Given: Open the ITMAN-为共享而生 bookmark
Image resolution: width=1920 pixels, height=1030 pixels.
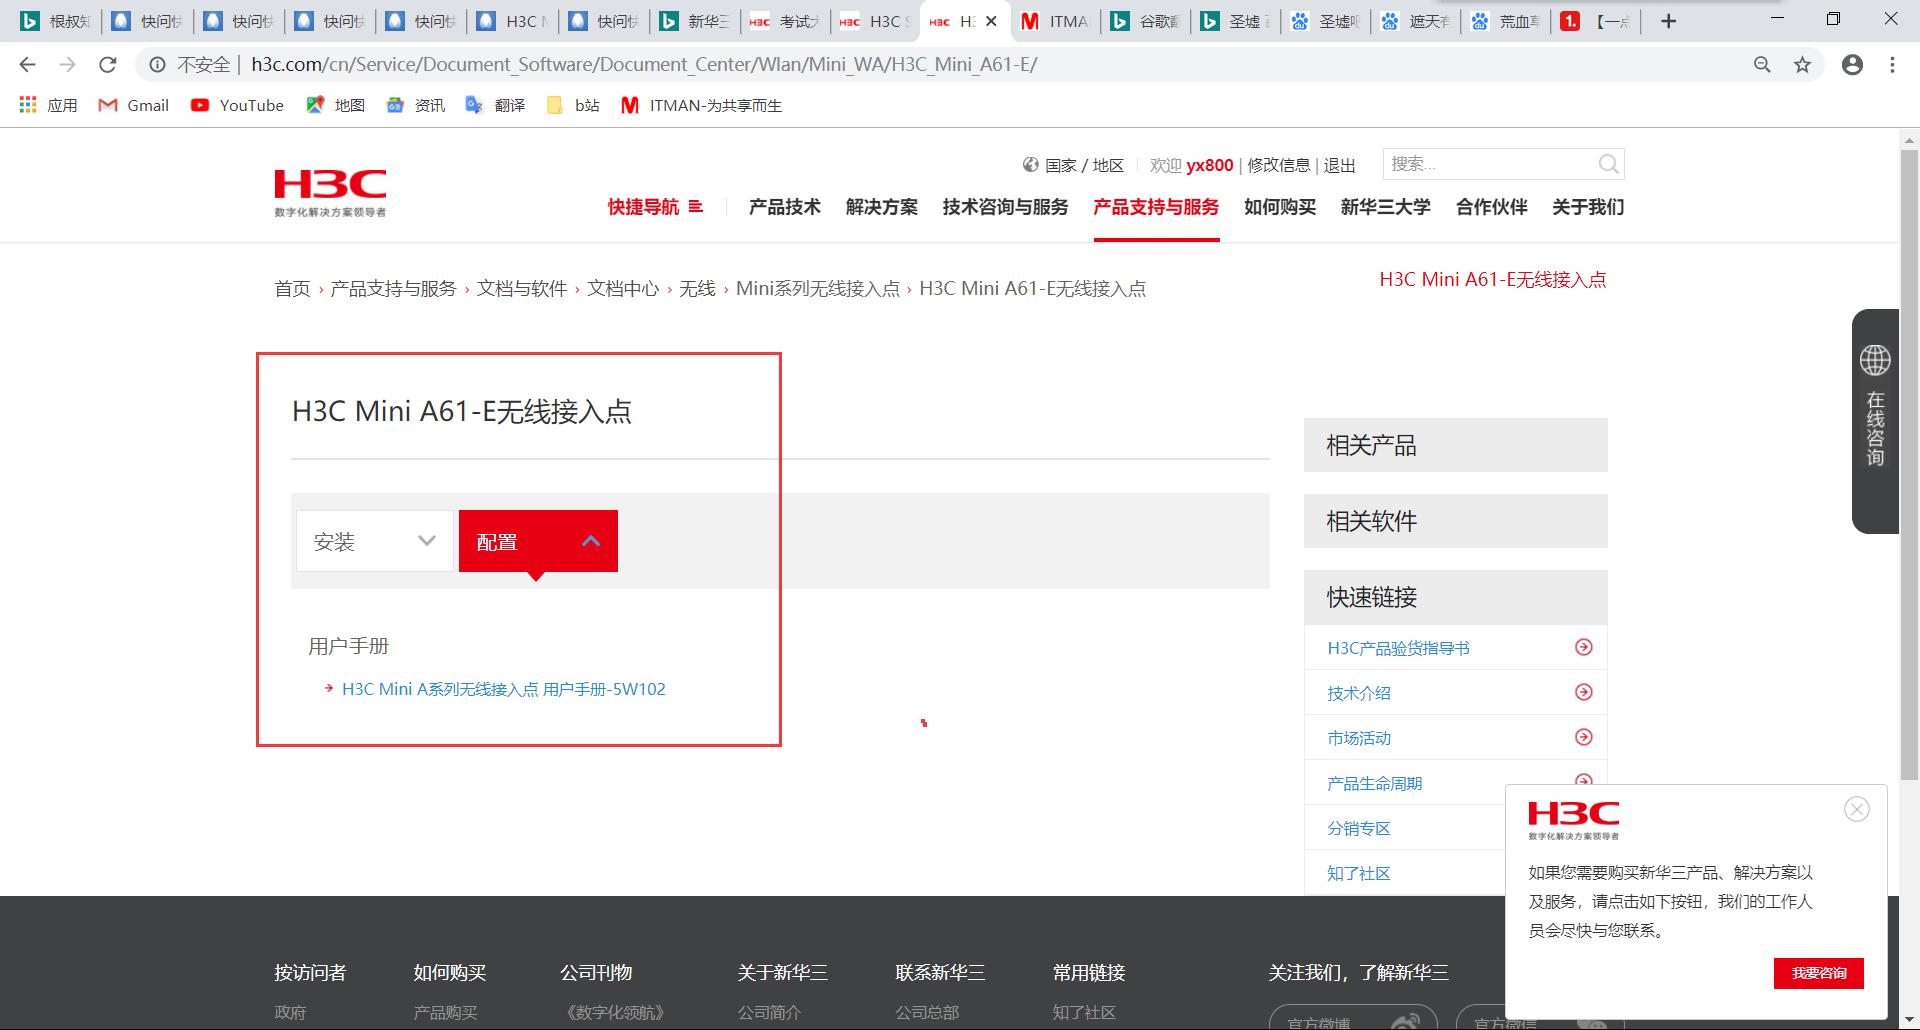Looking at the screenshot, I should 701,105.
